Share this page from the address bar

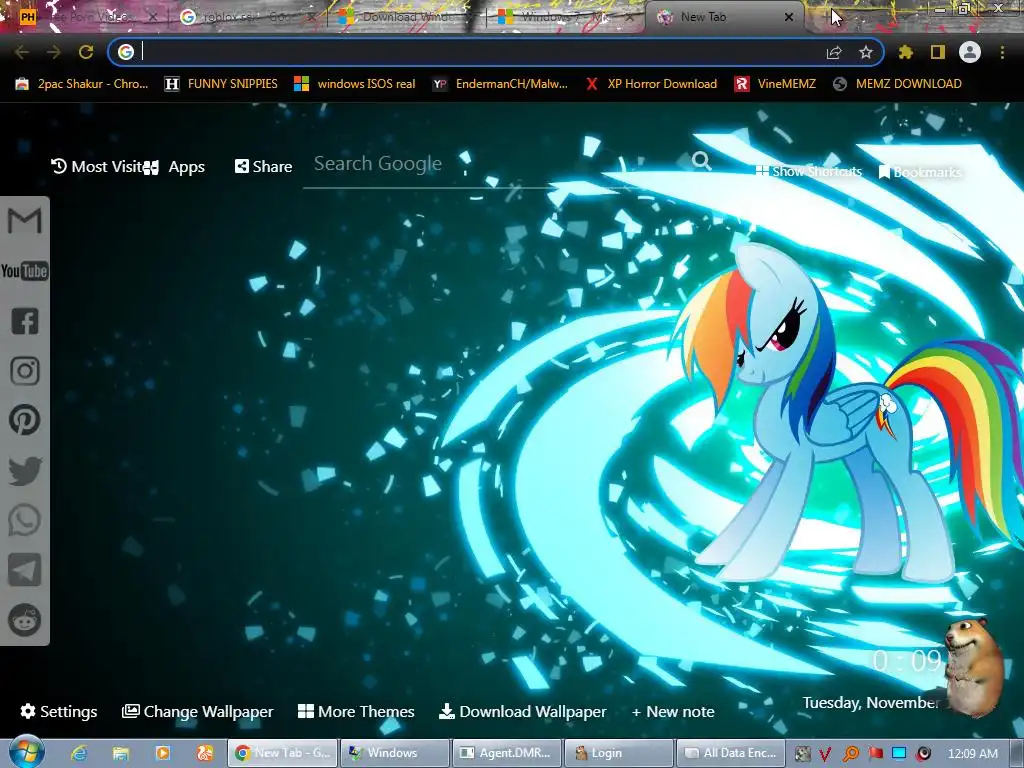tap(834, 52)
